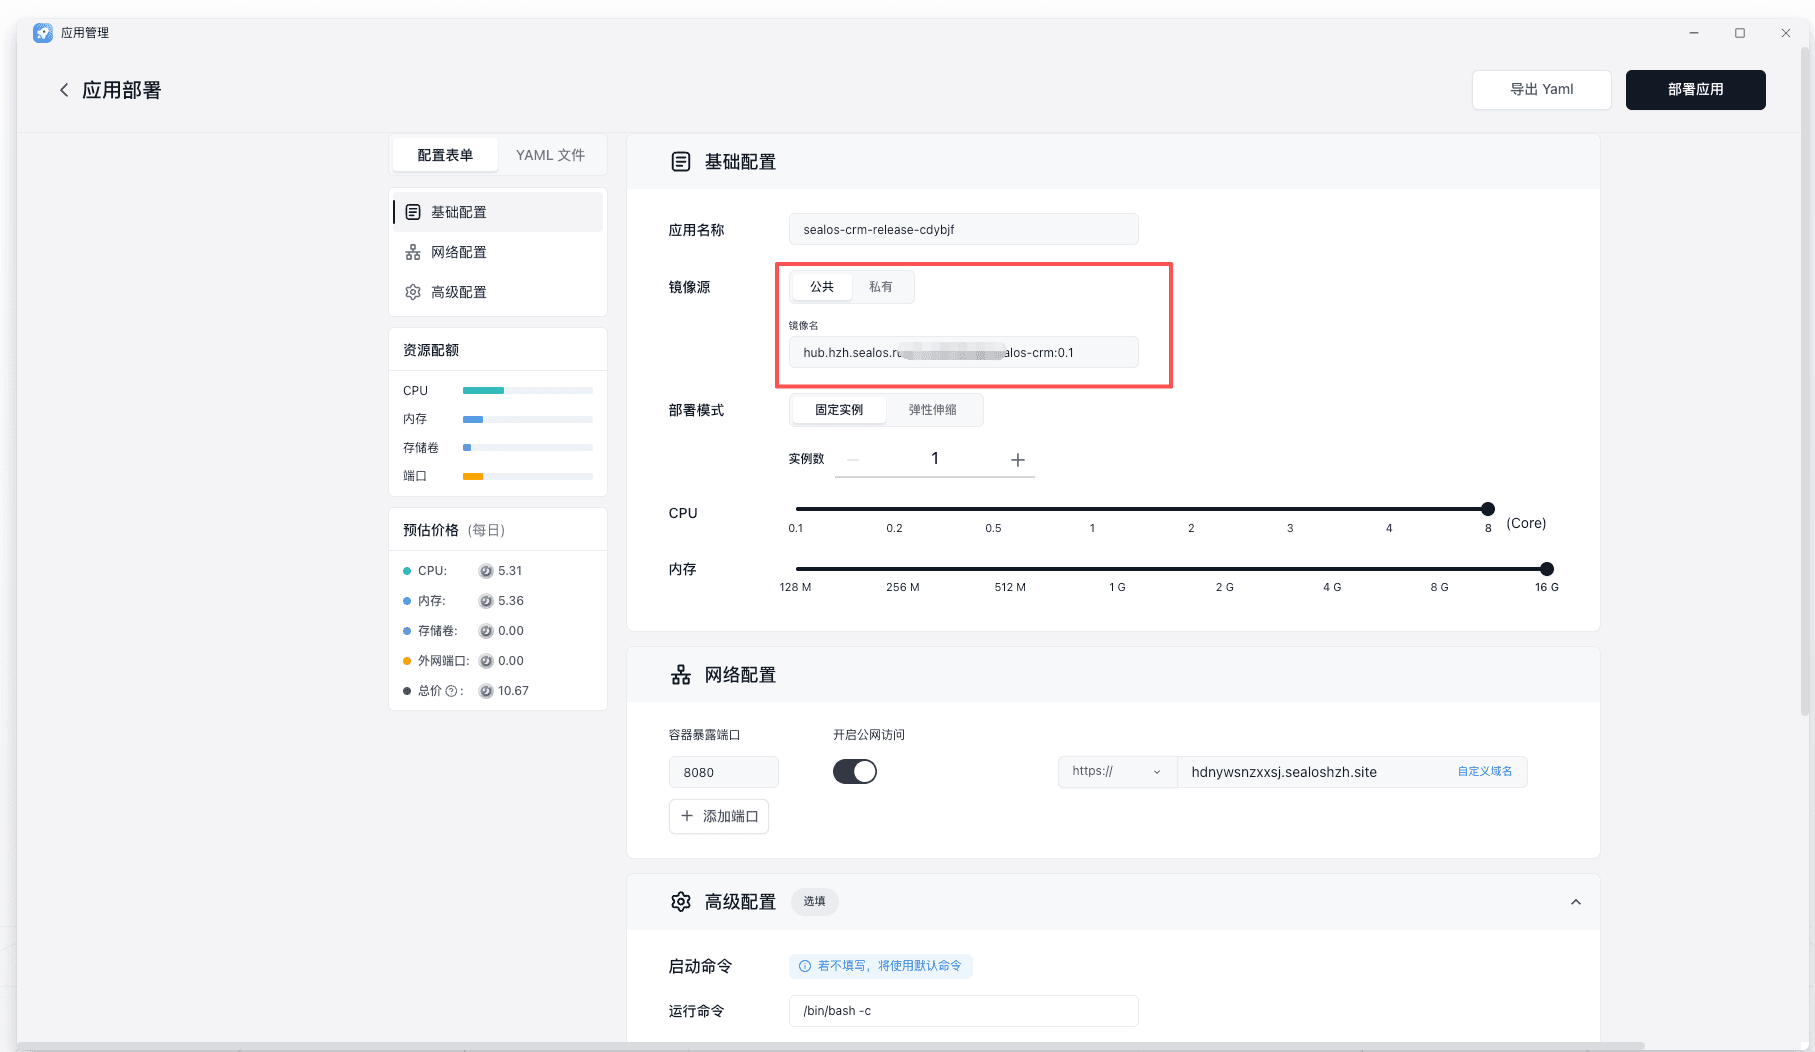Select 高级配置 in side navigation
This screenshot has height=1052, width=1815.
(498, 292)
